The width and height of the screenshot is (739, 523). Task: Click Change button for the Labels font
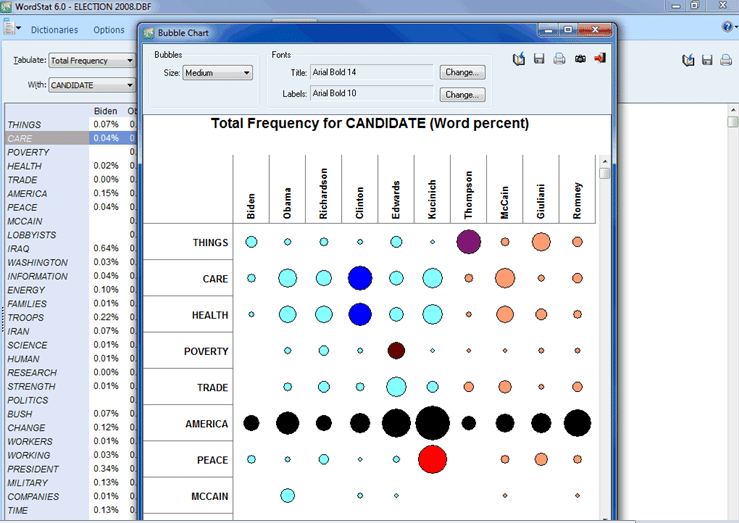click(x=463, y=94)
